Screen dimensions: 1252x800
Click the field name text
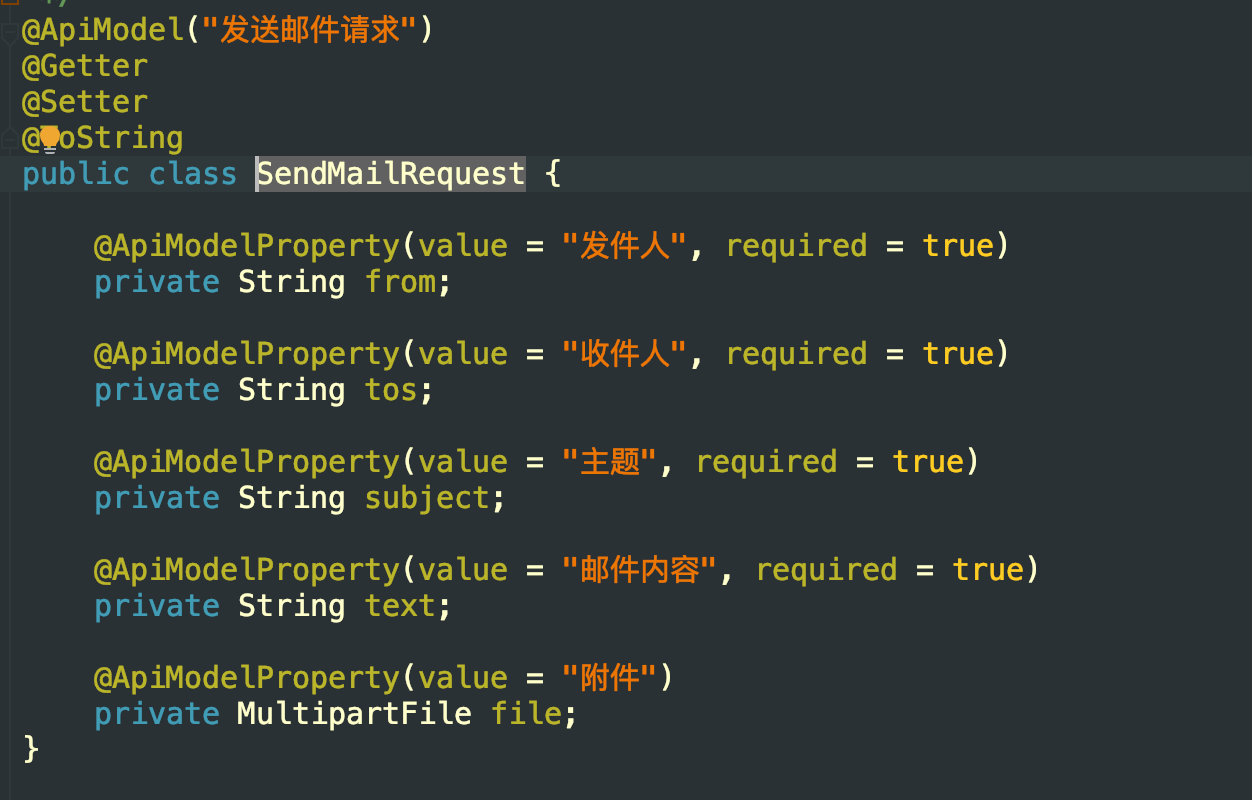point(400,606)
